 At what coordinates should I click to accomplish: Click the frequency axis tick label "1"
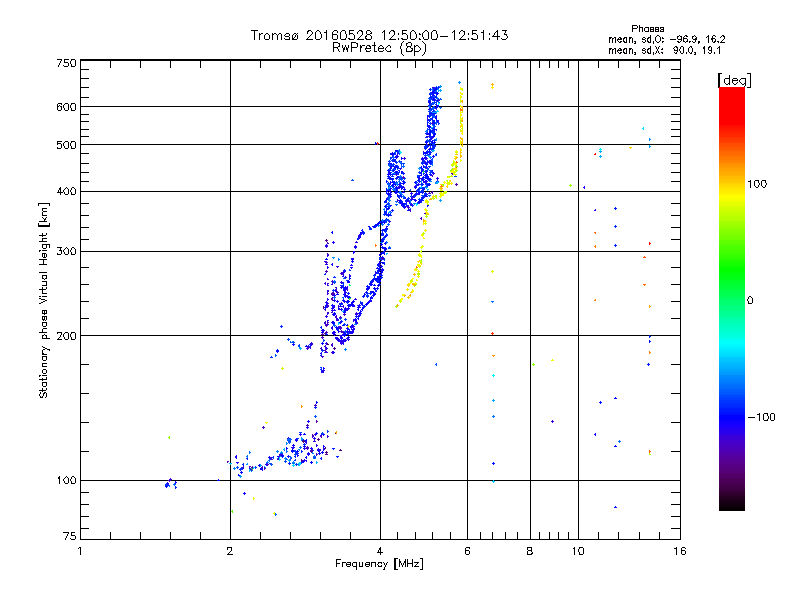(80, 551)
